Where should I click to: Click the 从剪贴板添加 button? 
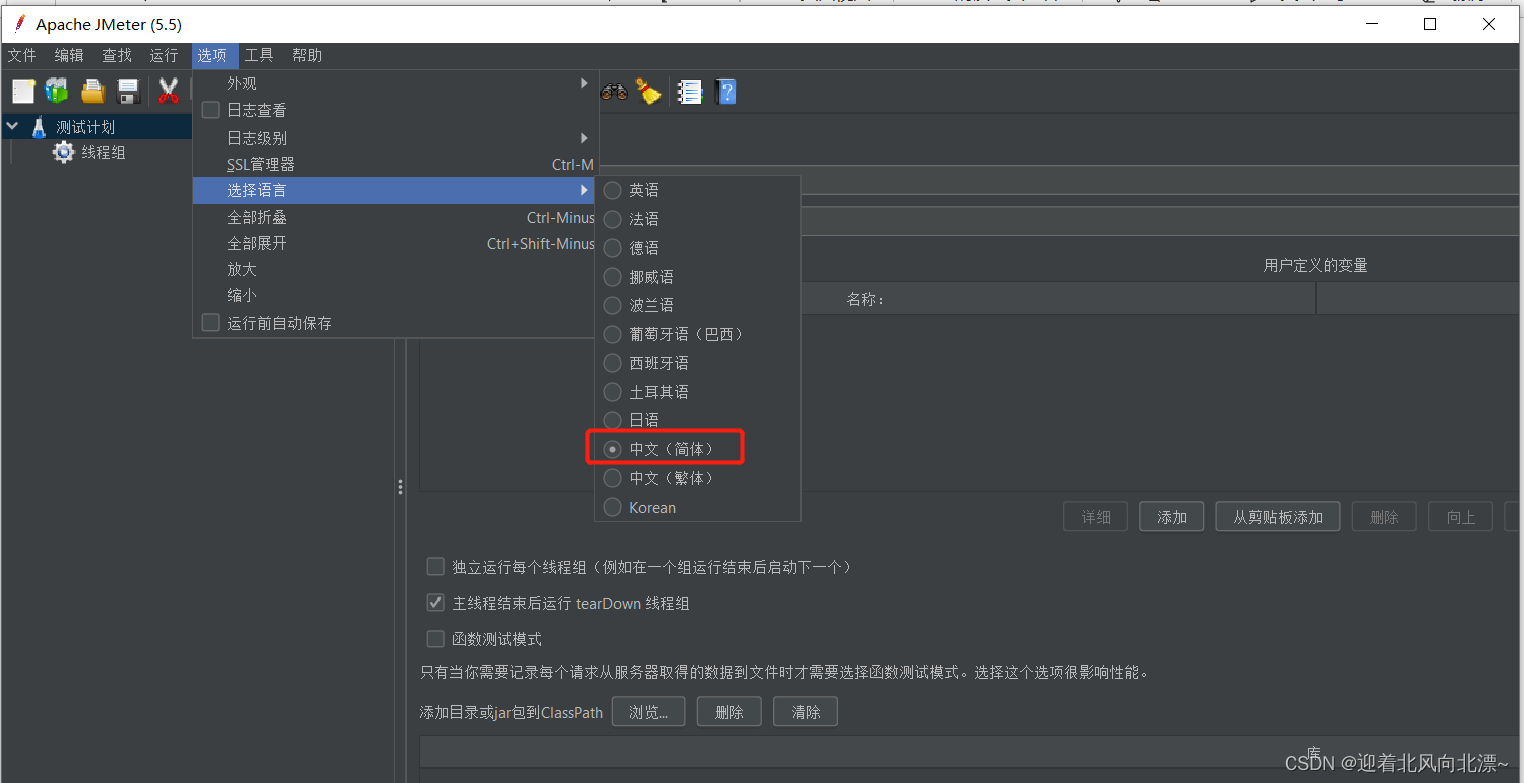[x=1278, y=517]
